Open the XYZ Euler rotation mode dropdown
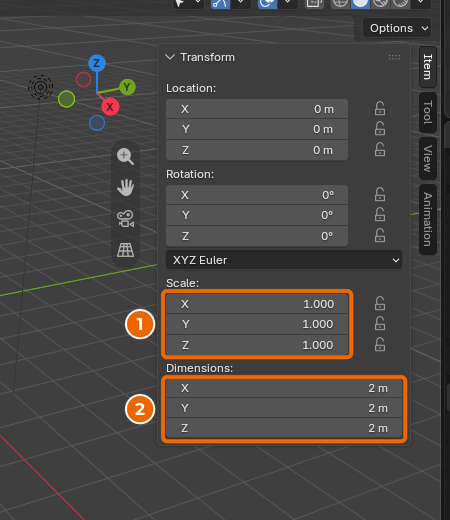 [x=284, y=260]
